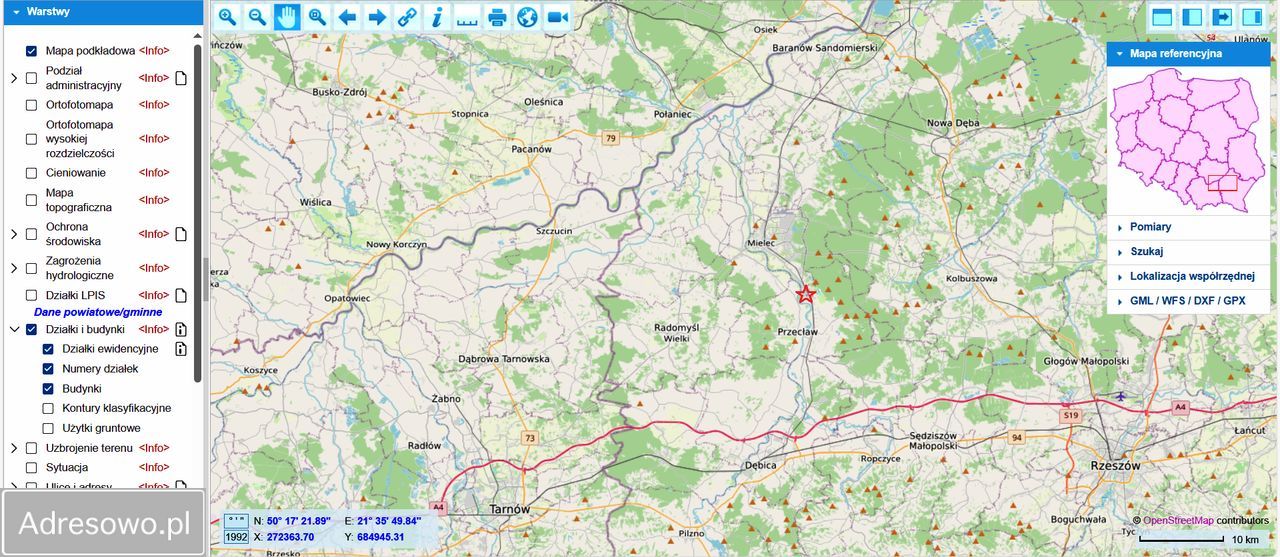Open info document icon beside Działki ewidencyjne
The image size is (1280, 557).
pos(181,349)
